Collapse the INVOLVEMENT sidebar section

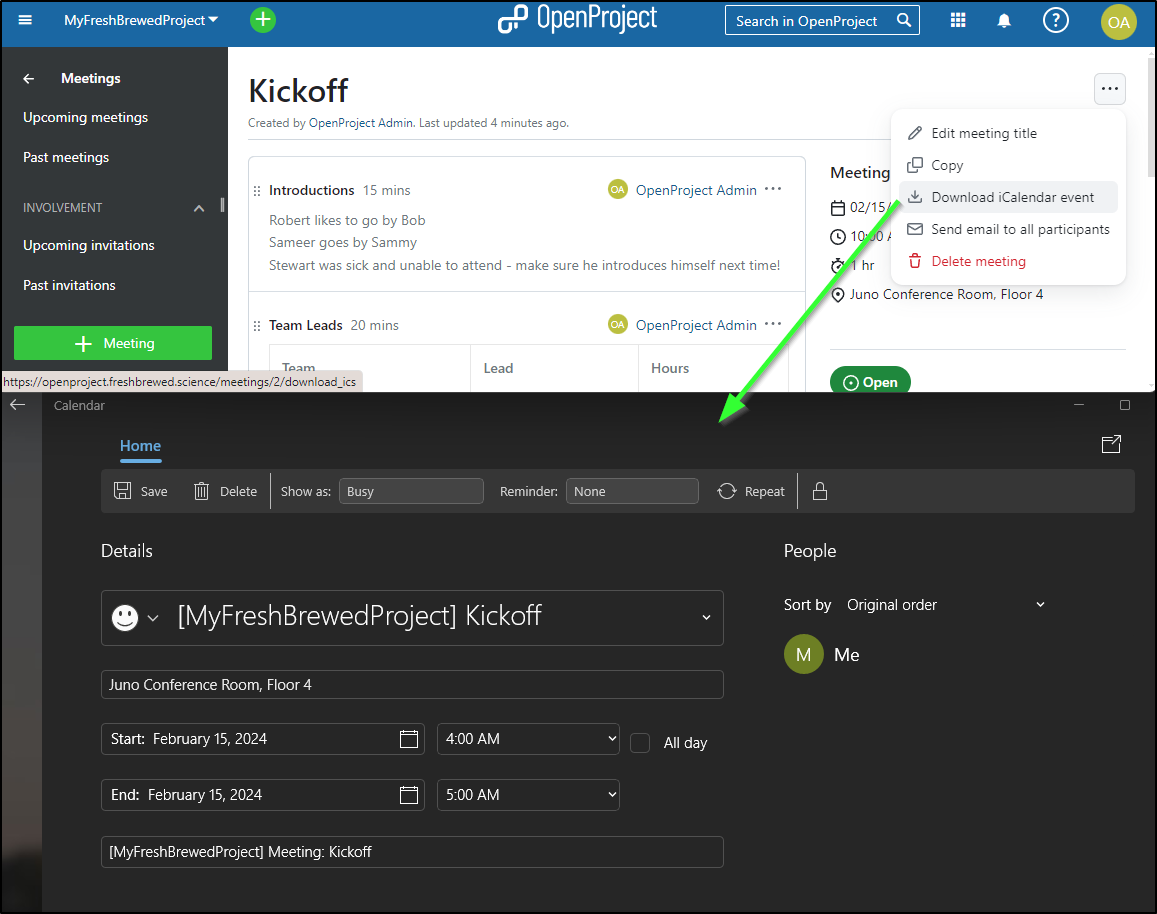click(x=198, y=209)
